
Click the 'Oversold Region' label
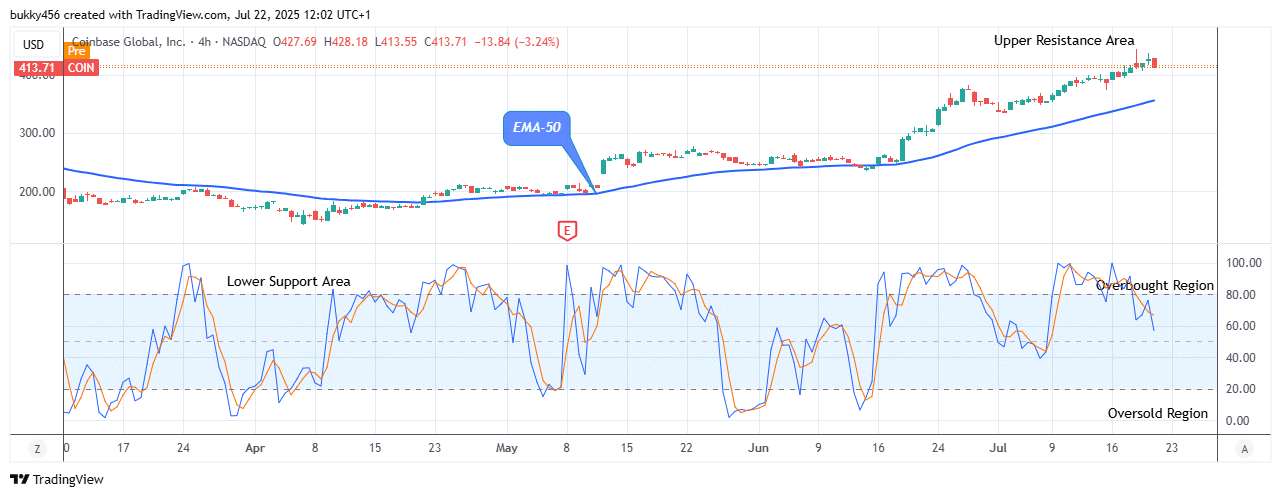point(1158,413)
